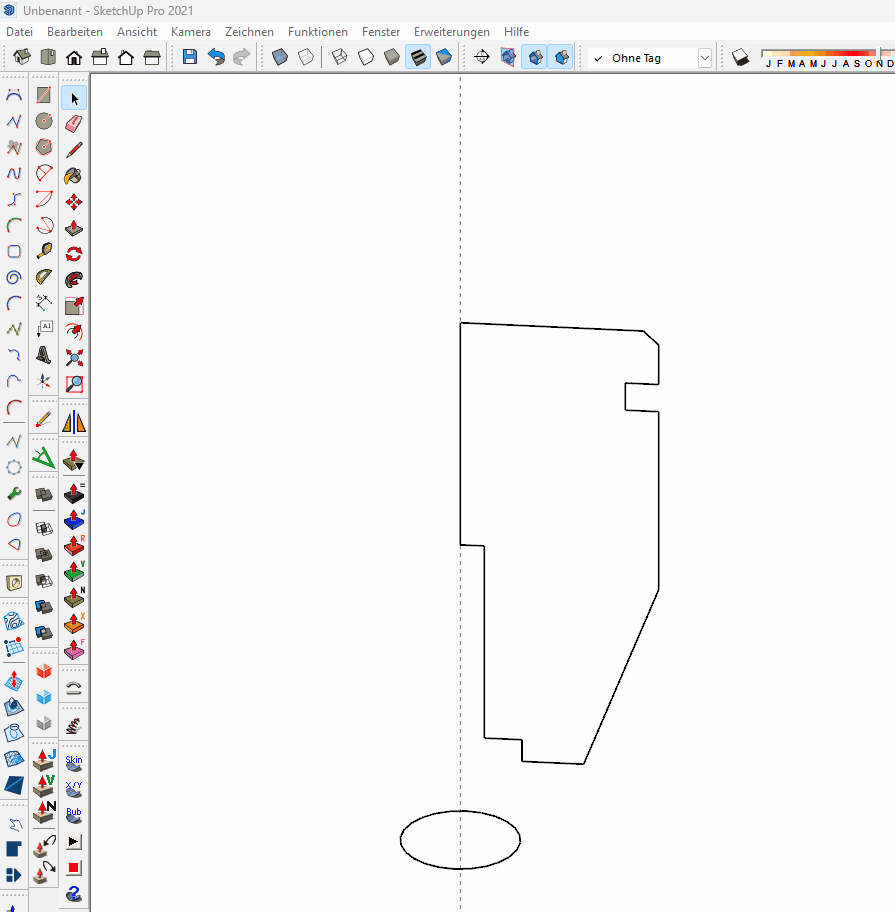The image size is (895, 912).
Task: Activate the Paint Bucket tool
Action: point(74,175)
